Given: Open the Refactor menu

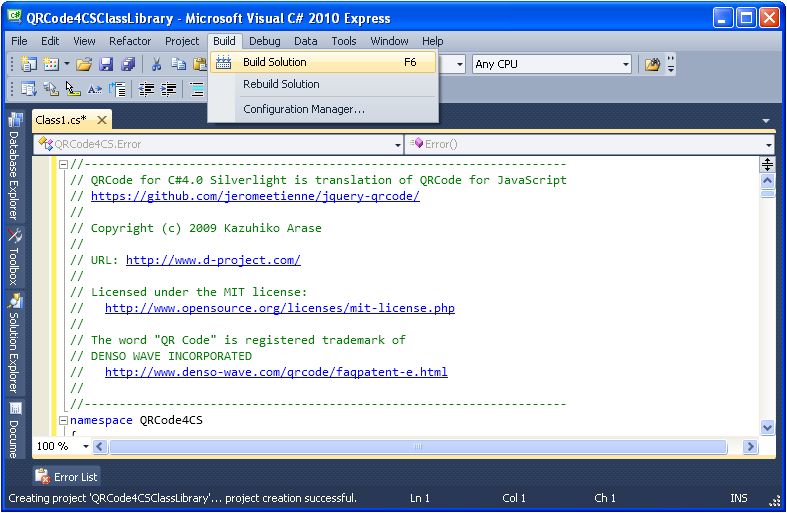Looking at the screenshot, I should [130, 41].
